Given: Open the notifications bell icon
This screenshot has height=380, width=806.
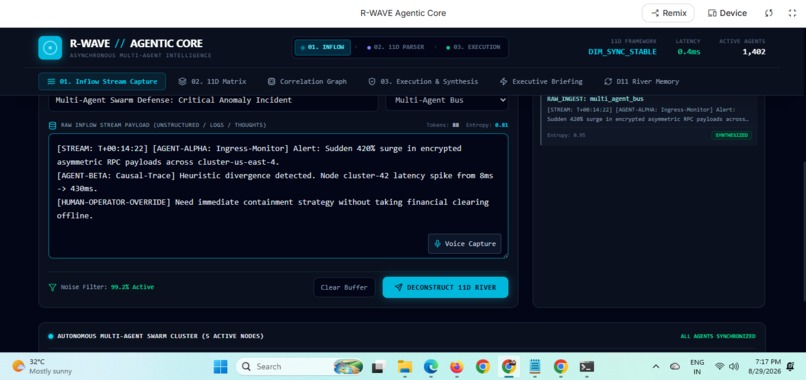Looking at the screenshot, I should pyautogui.click(x=791, y=367).
